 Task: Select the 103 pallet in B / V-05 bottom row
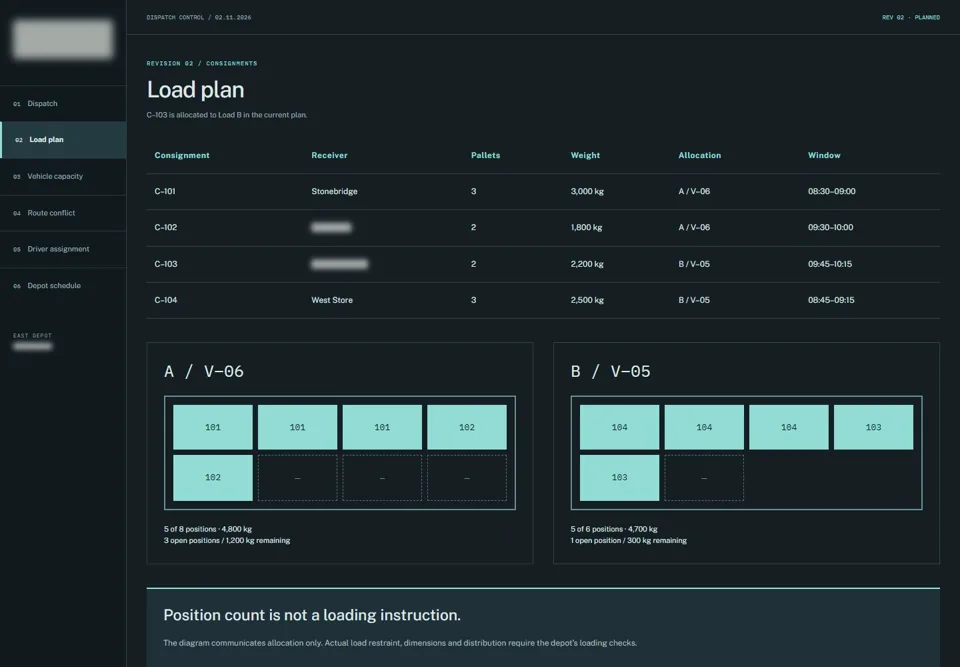pyautogui.click(x=619, y=478)
